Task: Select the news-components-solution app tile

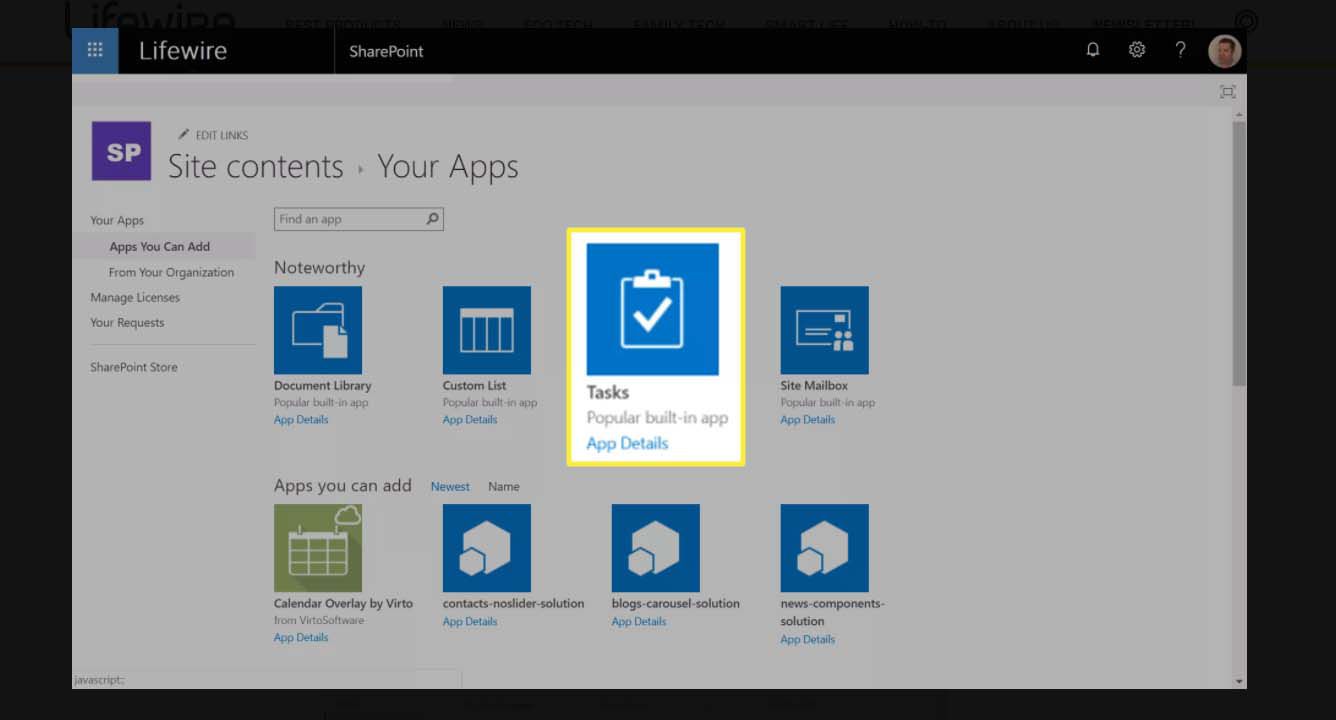Action: (825, 548)
